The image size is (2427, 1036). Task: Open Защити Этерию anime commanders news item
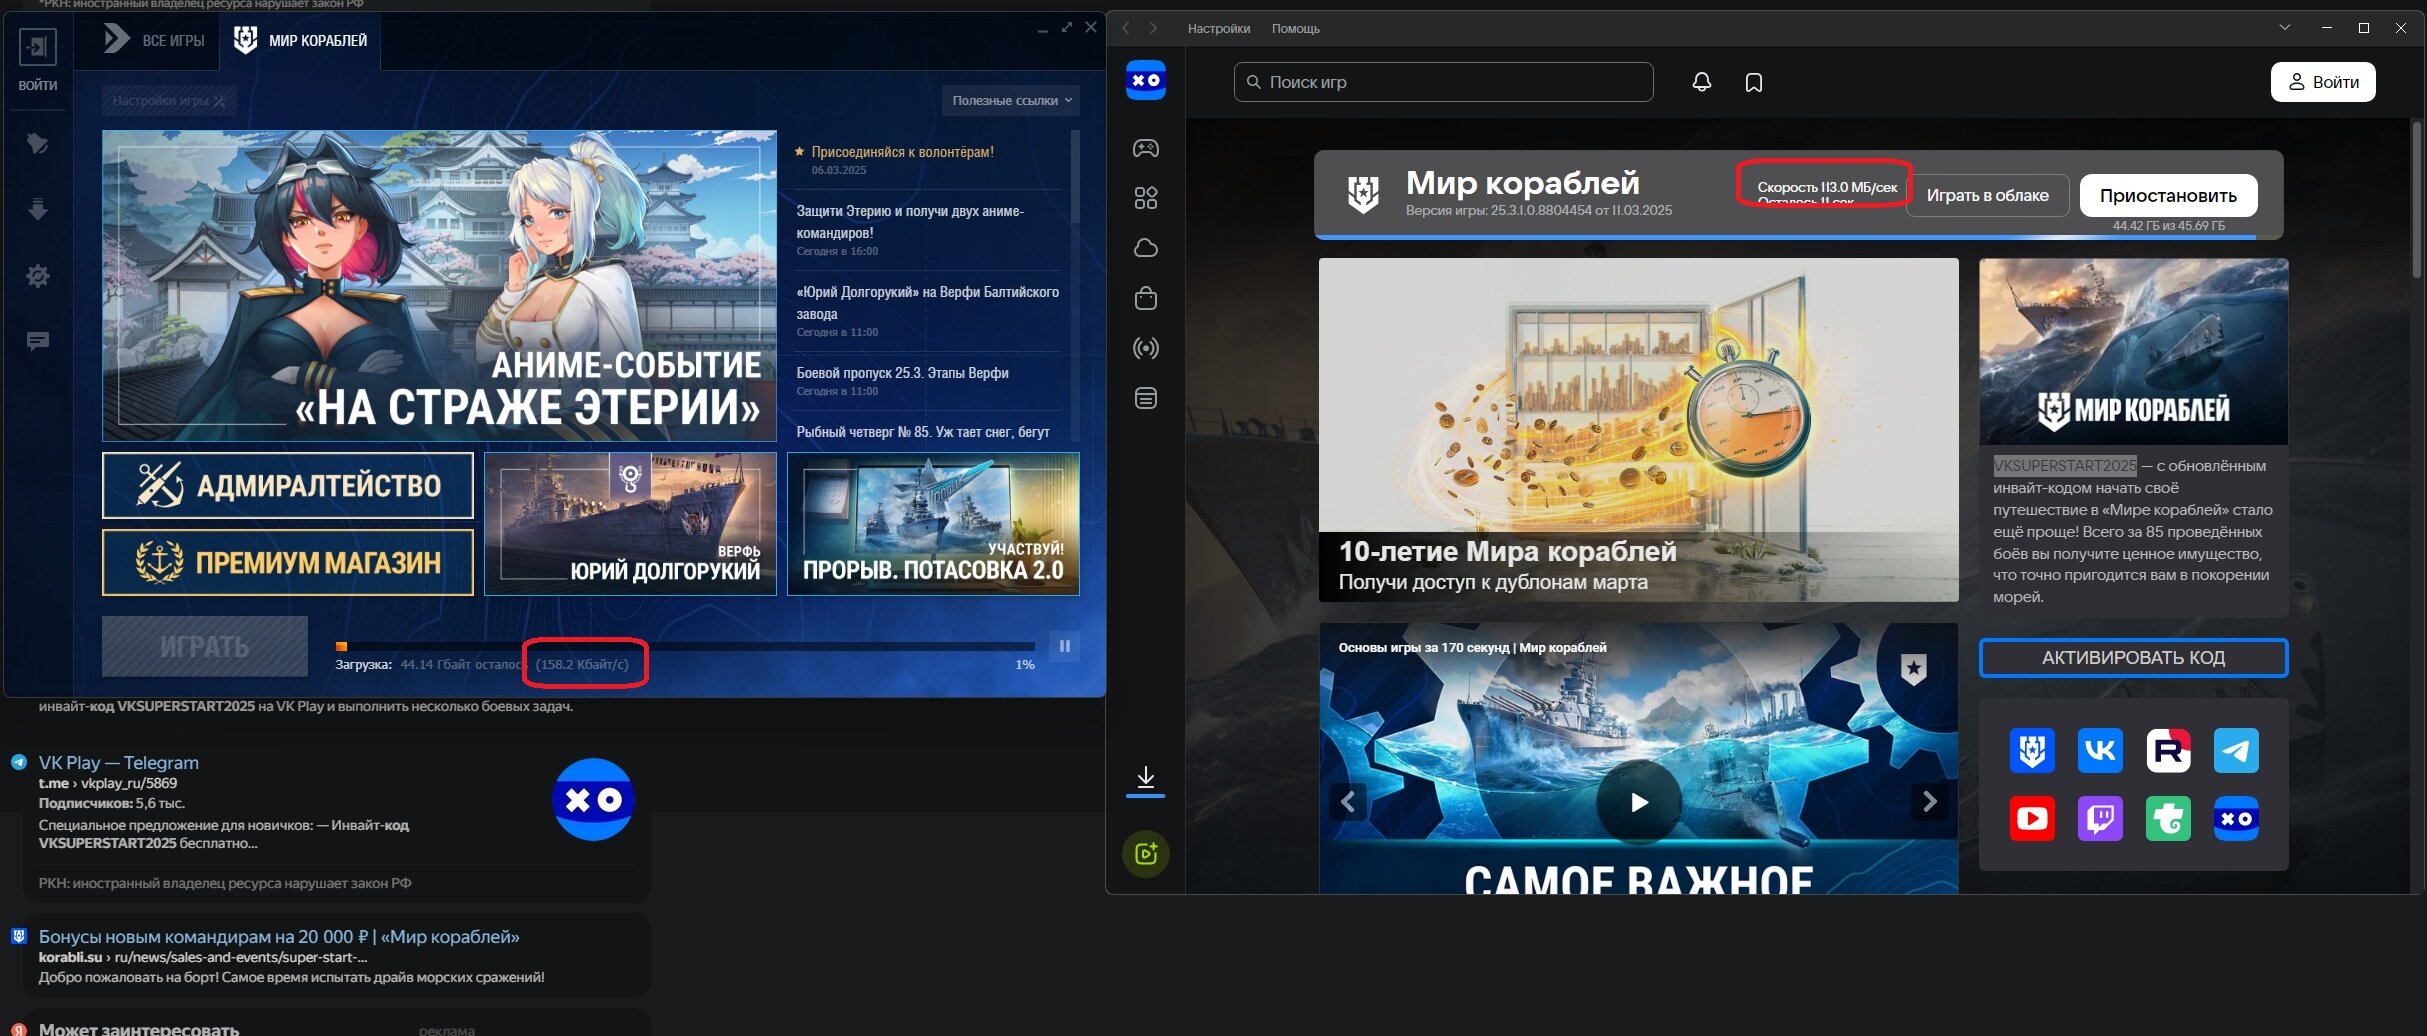(910, 222)
